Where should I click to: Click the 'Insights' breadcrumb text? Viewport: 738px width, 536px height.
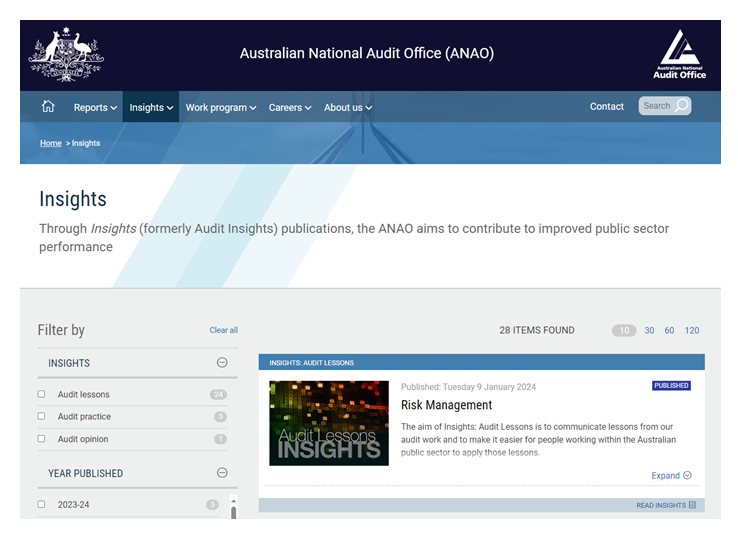point(86,143)
